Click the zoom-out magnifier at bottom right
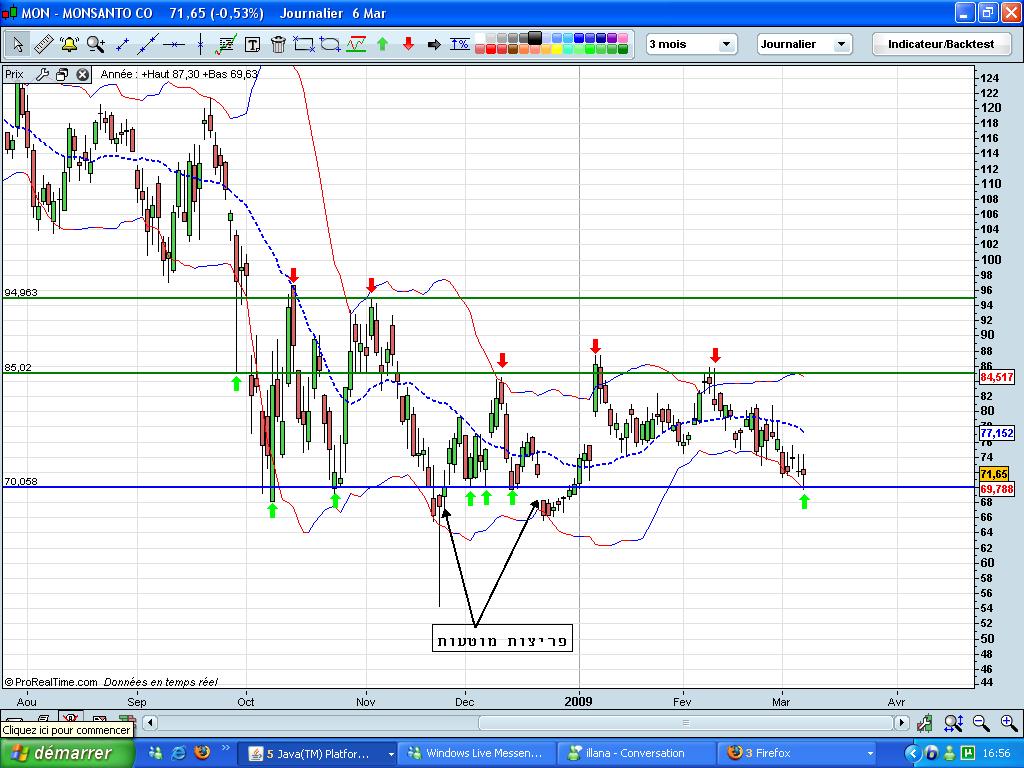Viewport: 1024px width, 768px height. coord(981,722)
